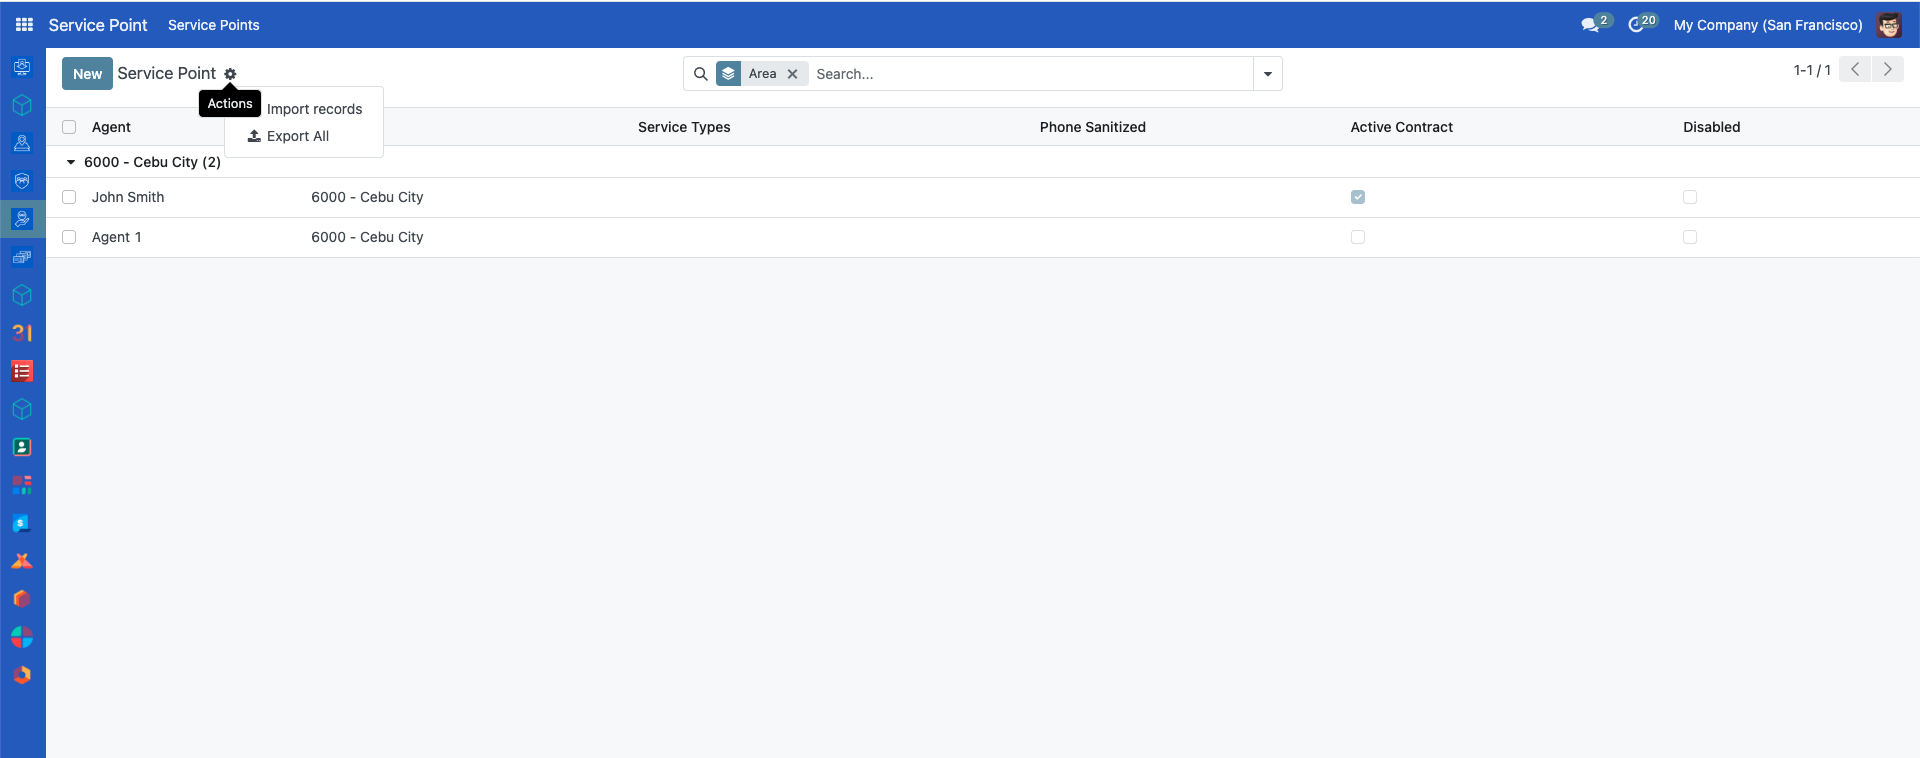Image resolution: width=1920 pixels, height=758 pixels.
Task: Open the orange ring hexagon app in sidebar
Action: (x=22, y=675)
